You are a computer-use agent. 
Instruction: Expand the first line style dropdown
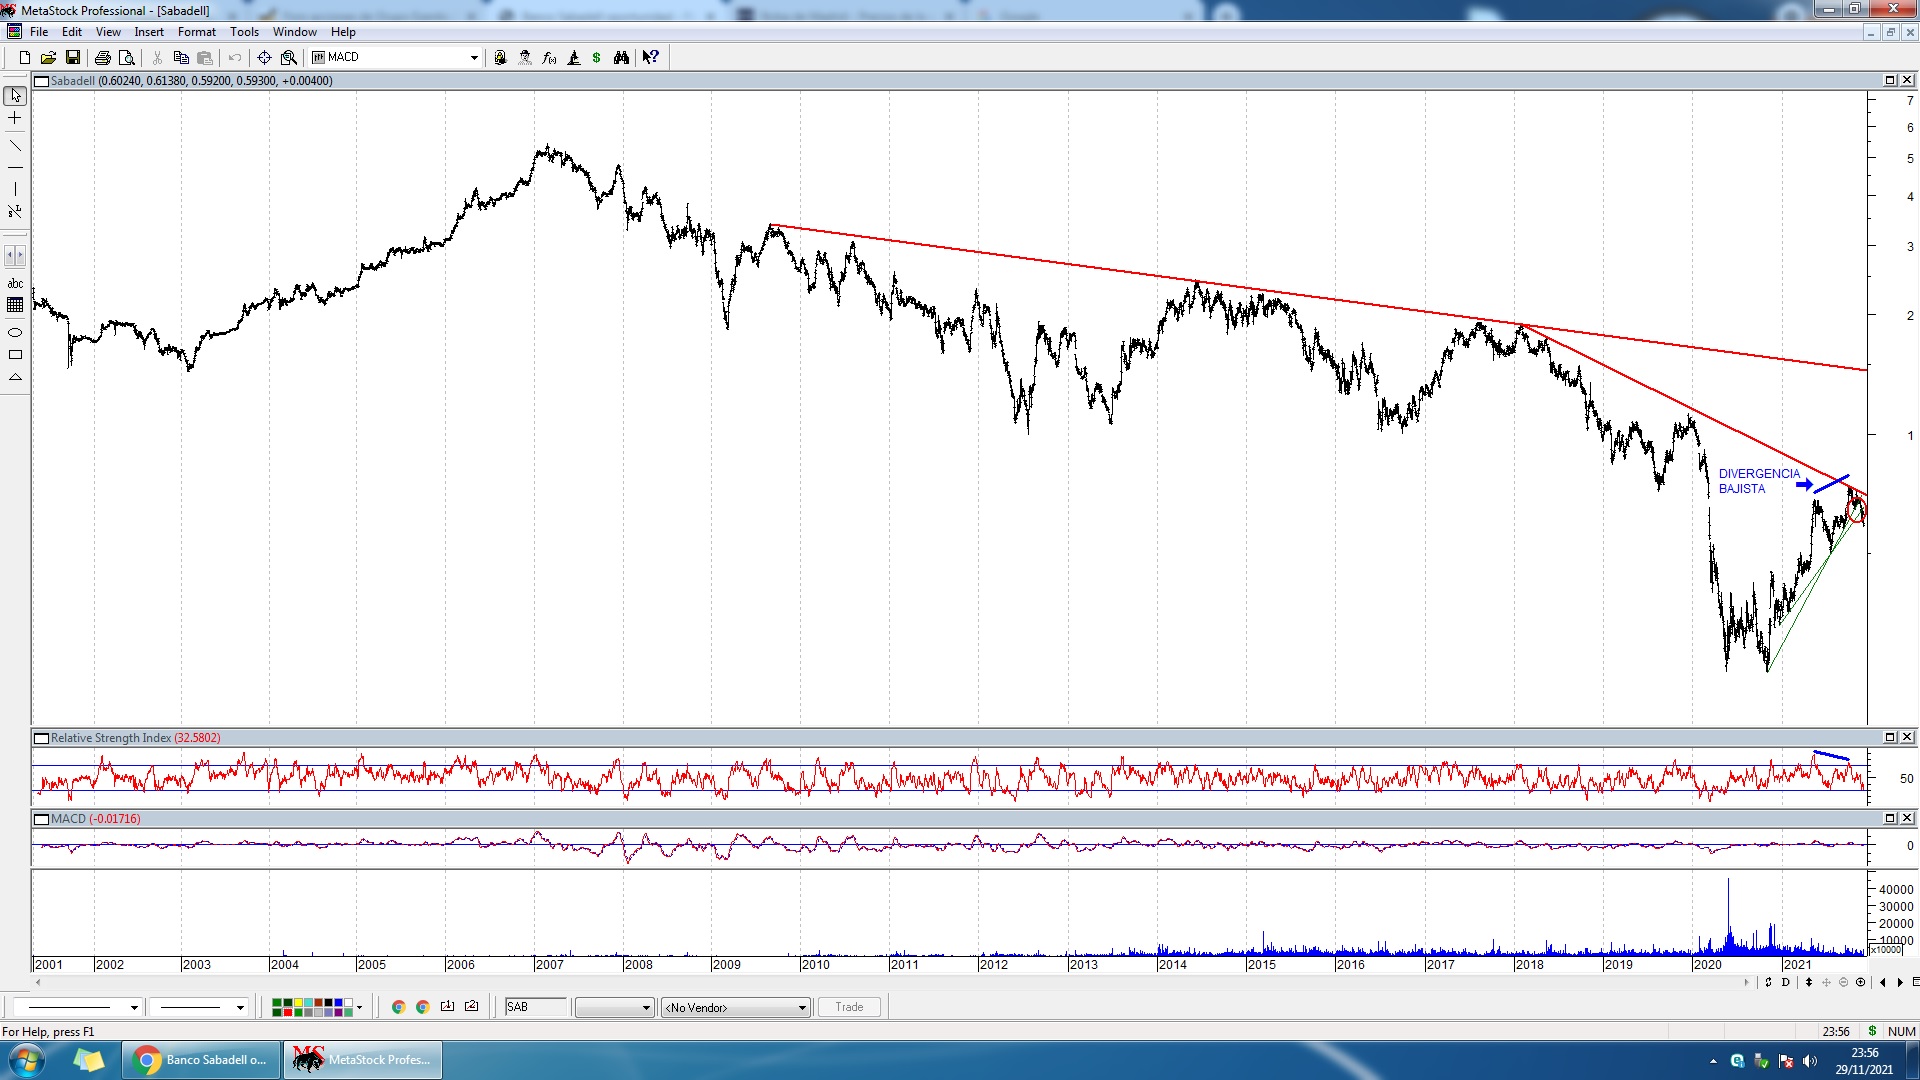pos(134,1008)
